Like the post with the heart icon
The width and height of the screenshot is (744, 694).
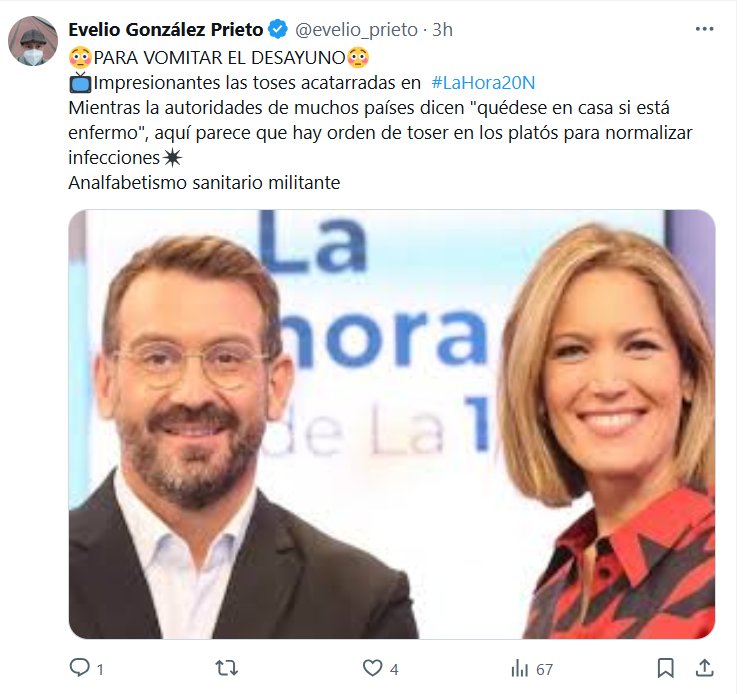coord(372,668)
